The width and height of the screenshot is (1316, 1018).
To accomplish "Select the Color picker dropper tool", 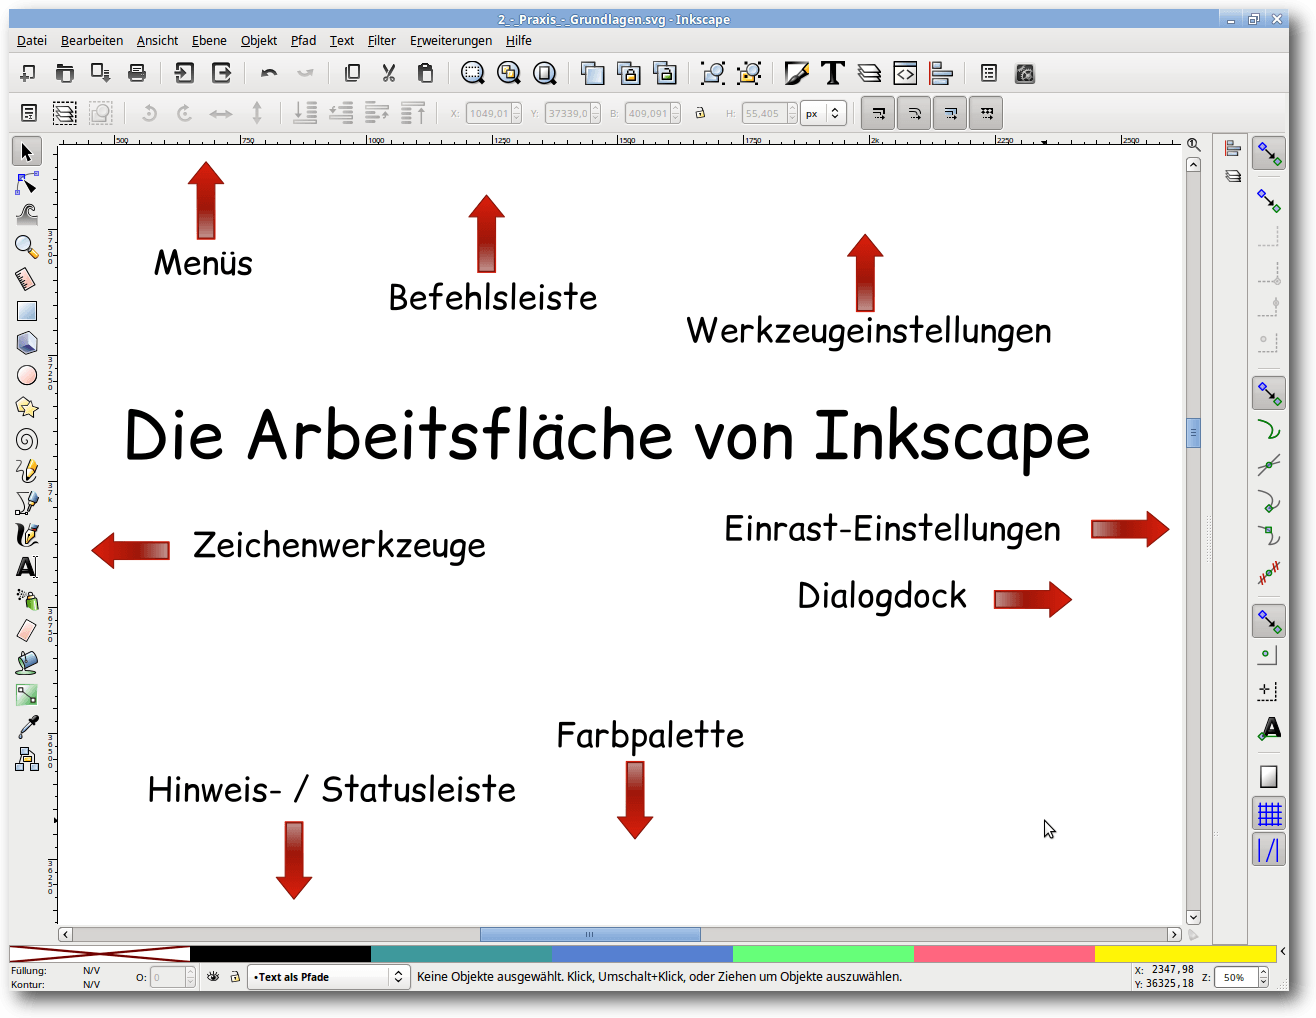I will click(27, 727).
